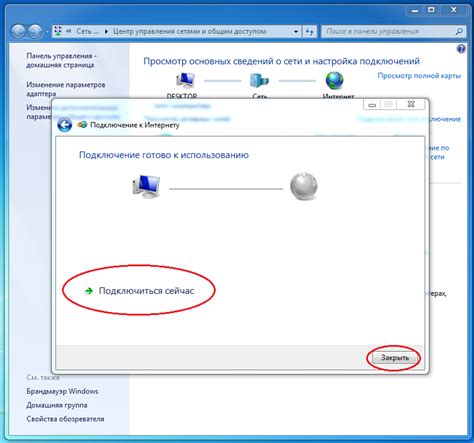This screenshot has width=474, height=443.
Task: Click Просмотр полной карты link
Action: point(419,76)
